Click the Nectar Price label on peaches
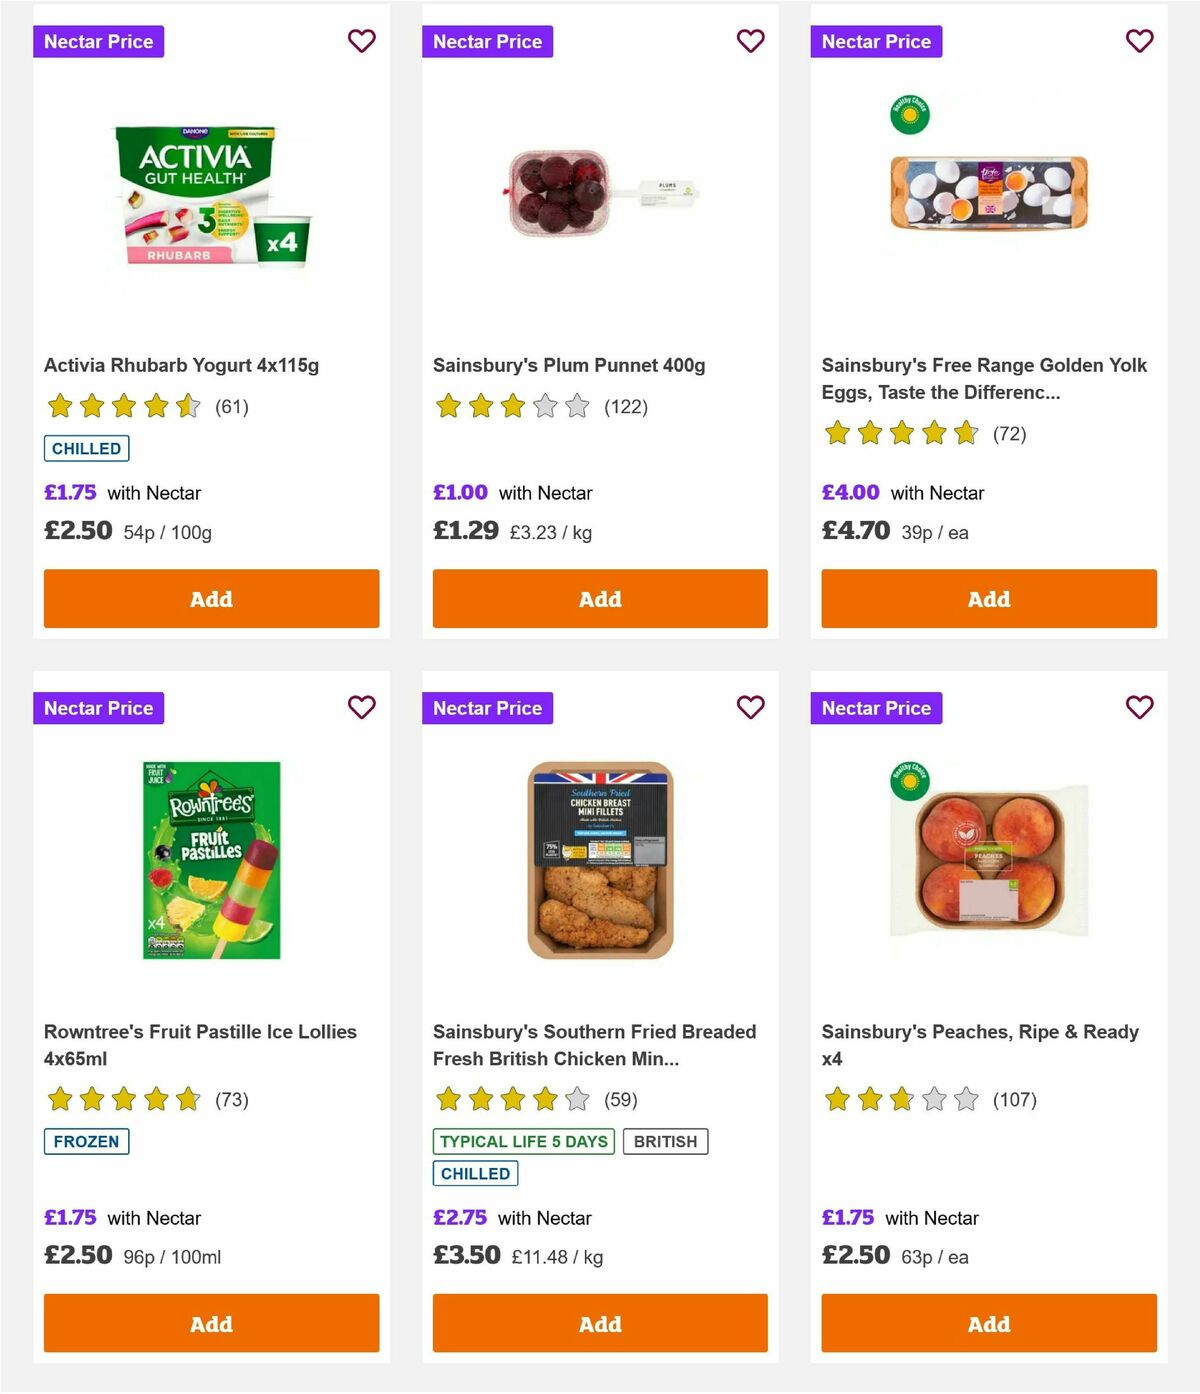1200x1394 pixels. tap(876, 707)
